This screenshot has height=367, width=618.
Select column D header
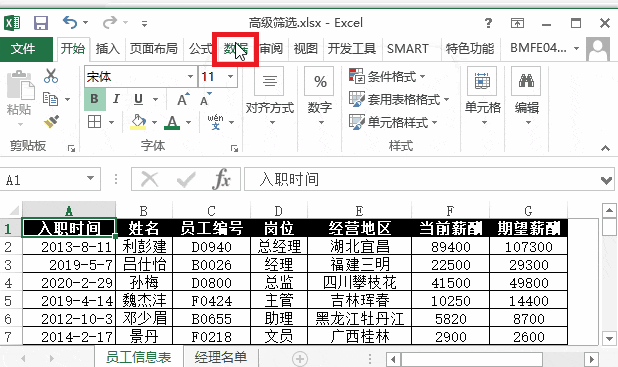pos(279,211)
